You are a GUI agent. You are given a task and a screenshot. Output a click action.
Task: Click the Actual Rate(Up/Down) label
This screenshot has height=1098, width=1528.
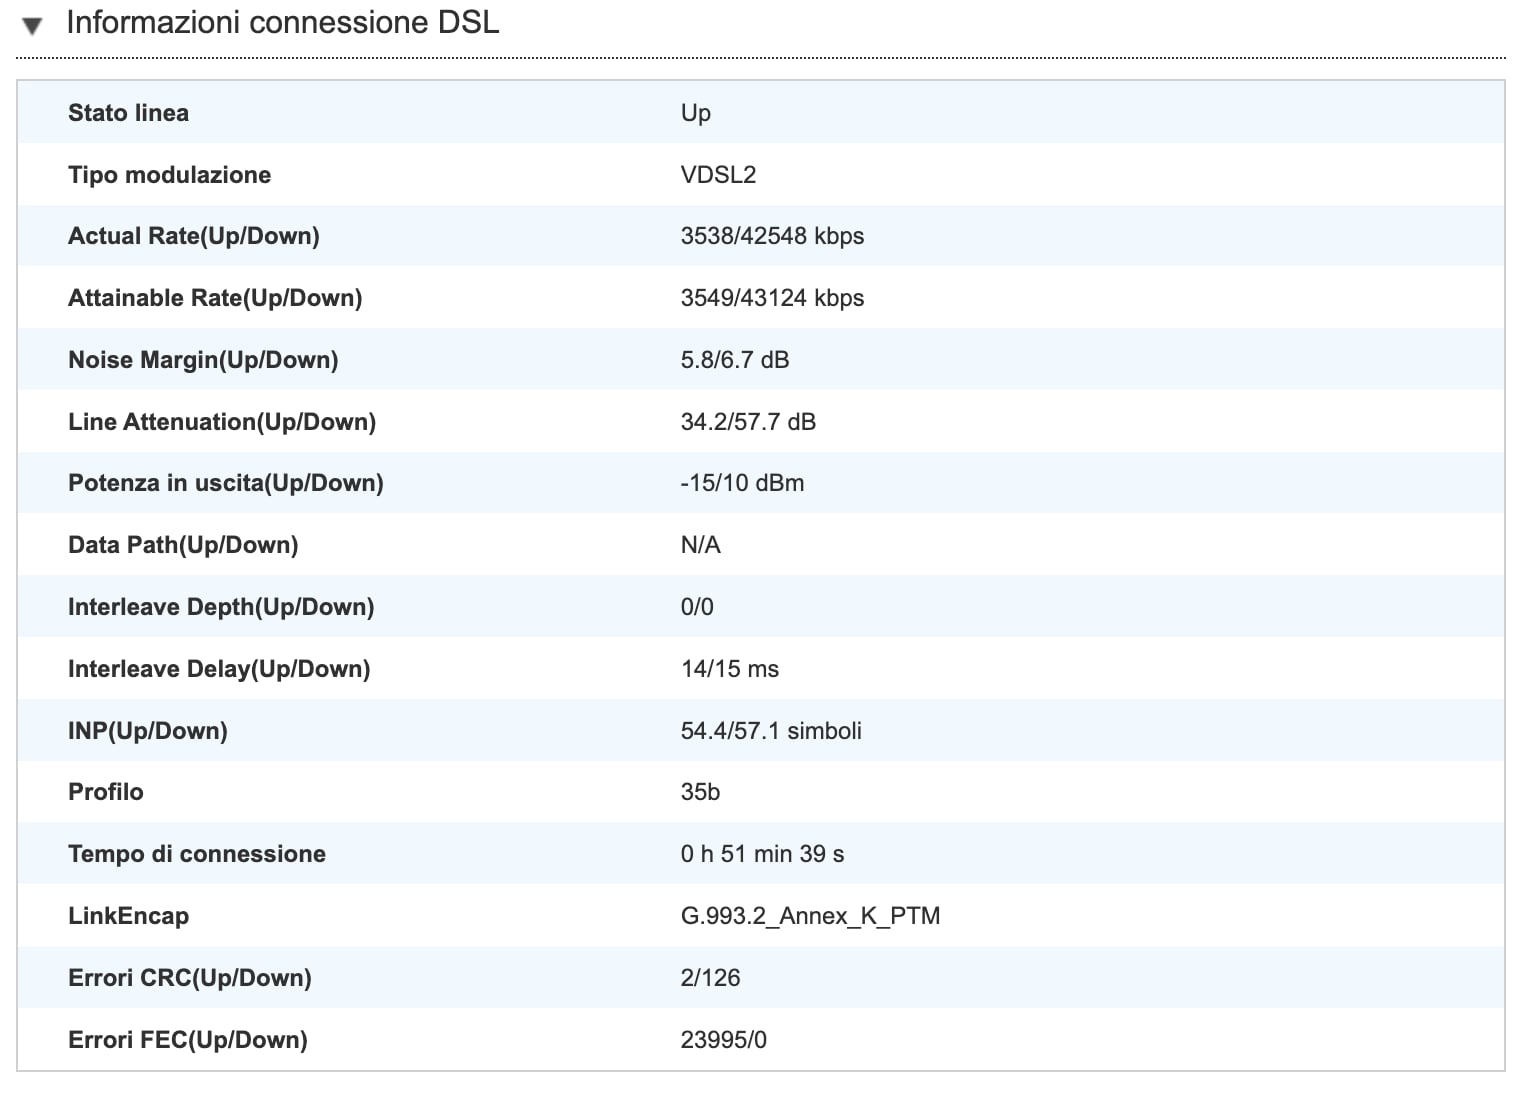pyautogui.click(x=193, y=236)
